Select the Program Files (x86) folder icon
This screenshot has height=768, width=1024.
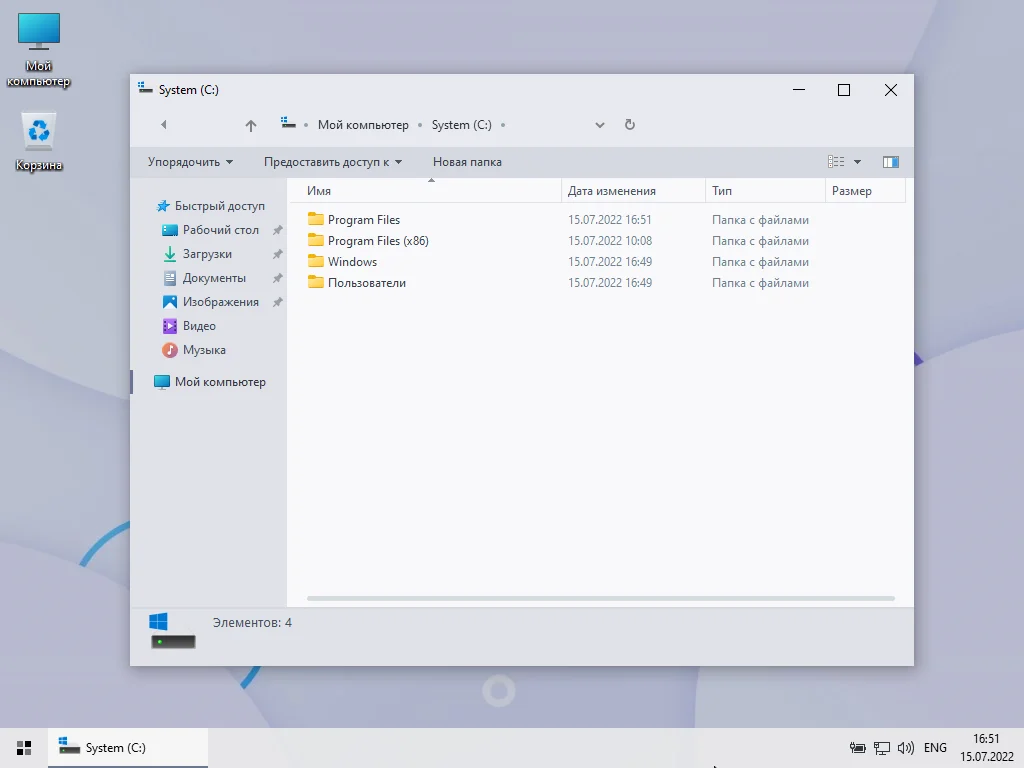[316, 240]
